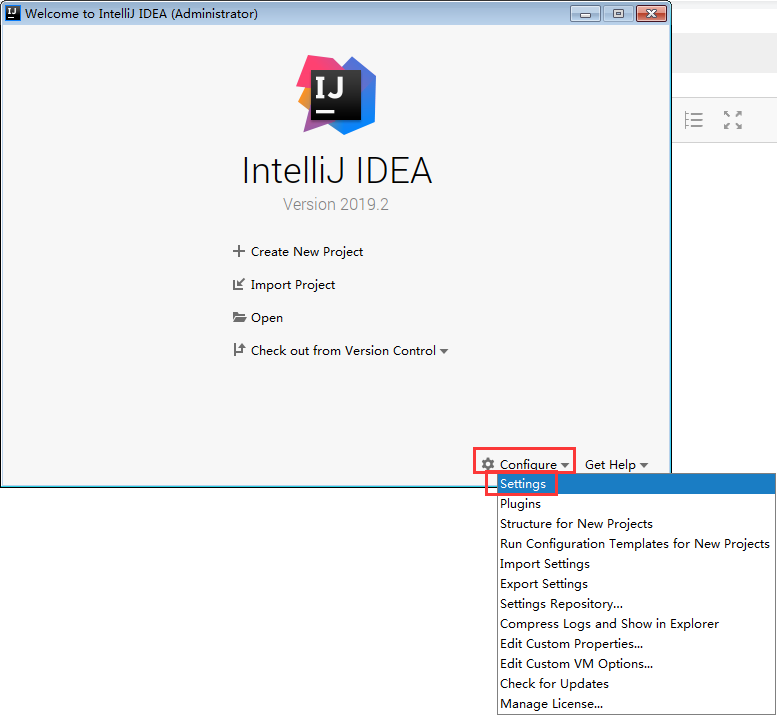Click the IntelliJ IDEA heading text
The width and height of the screenshot is (777, 717).
click(336, 170)
